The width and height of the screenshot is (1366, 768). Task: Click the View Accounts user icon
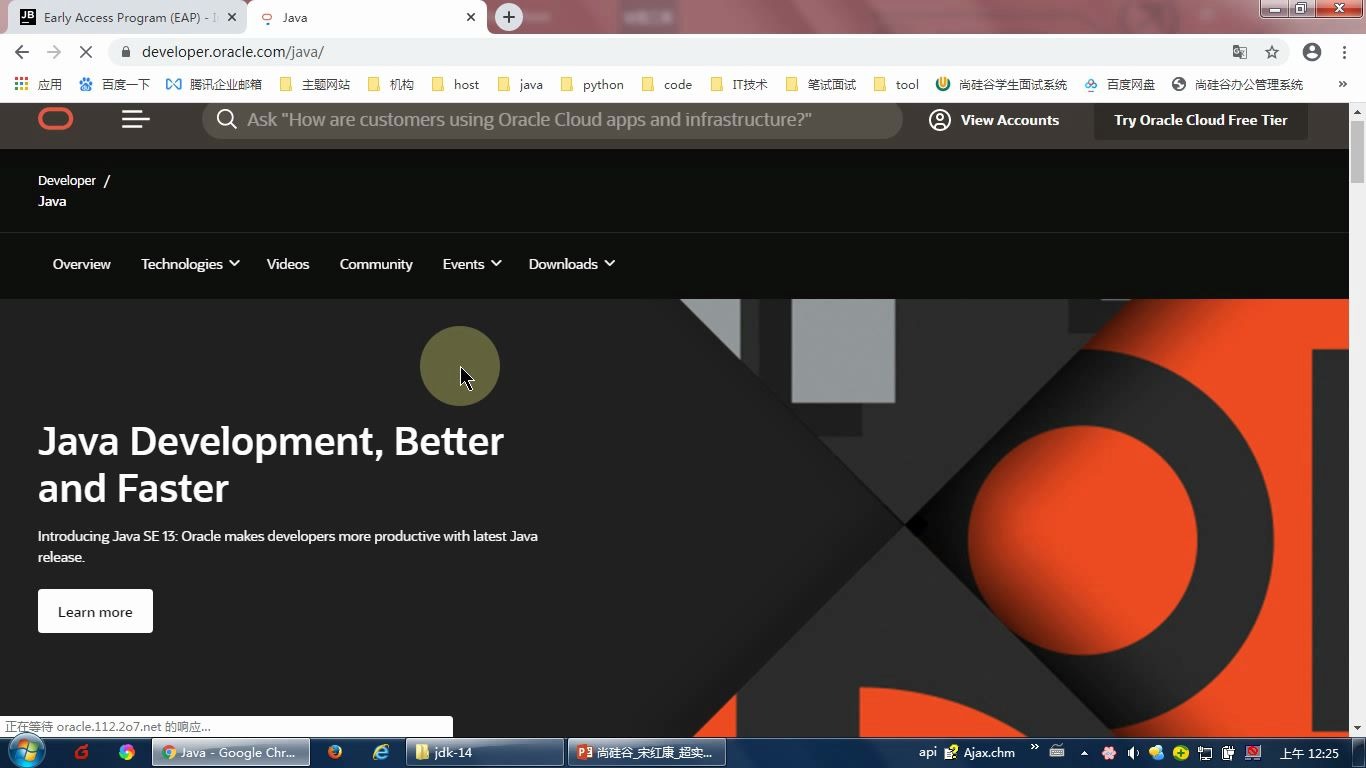pyautogui.click(x=940, y=120)
